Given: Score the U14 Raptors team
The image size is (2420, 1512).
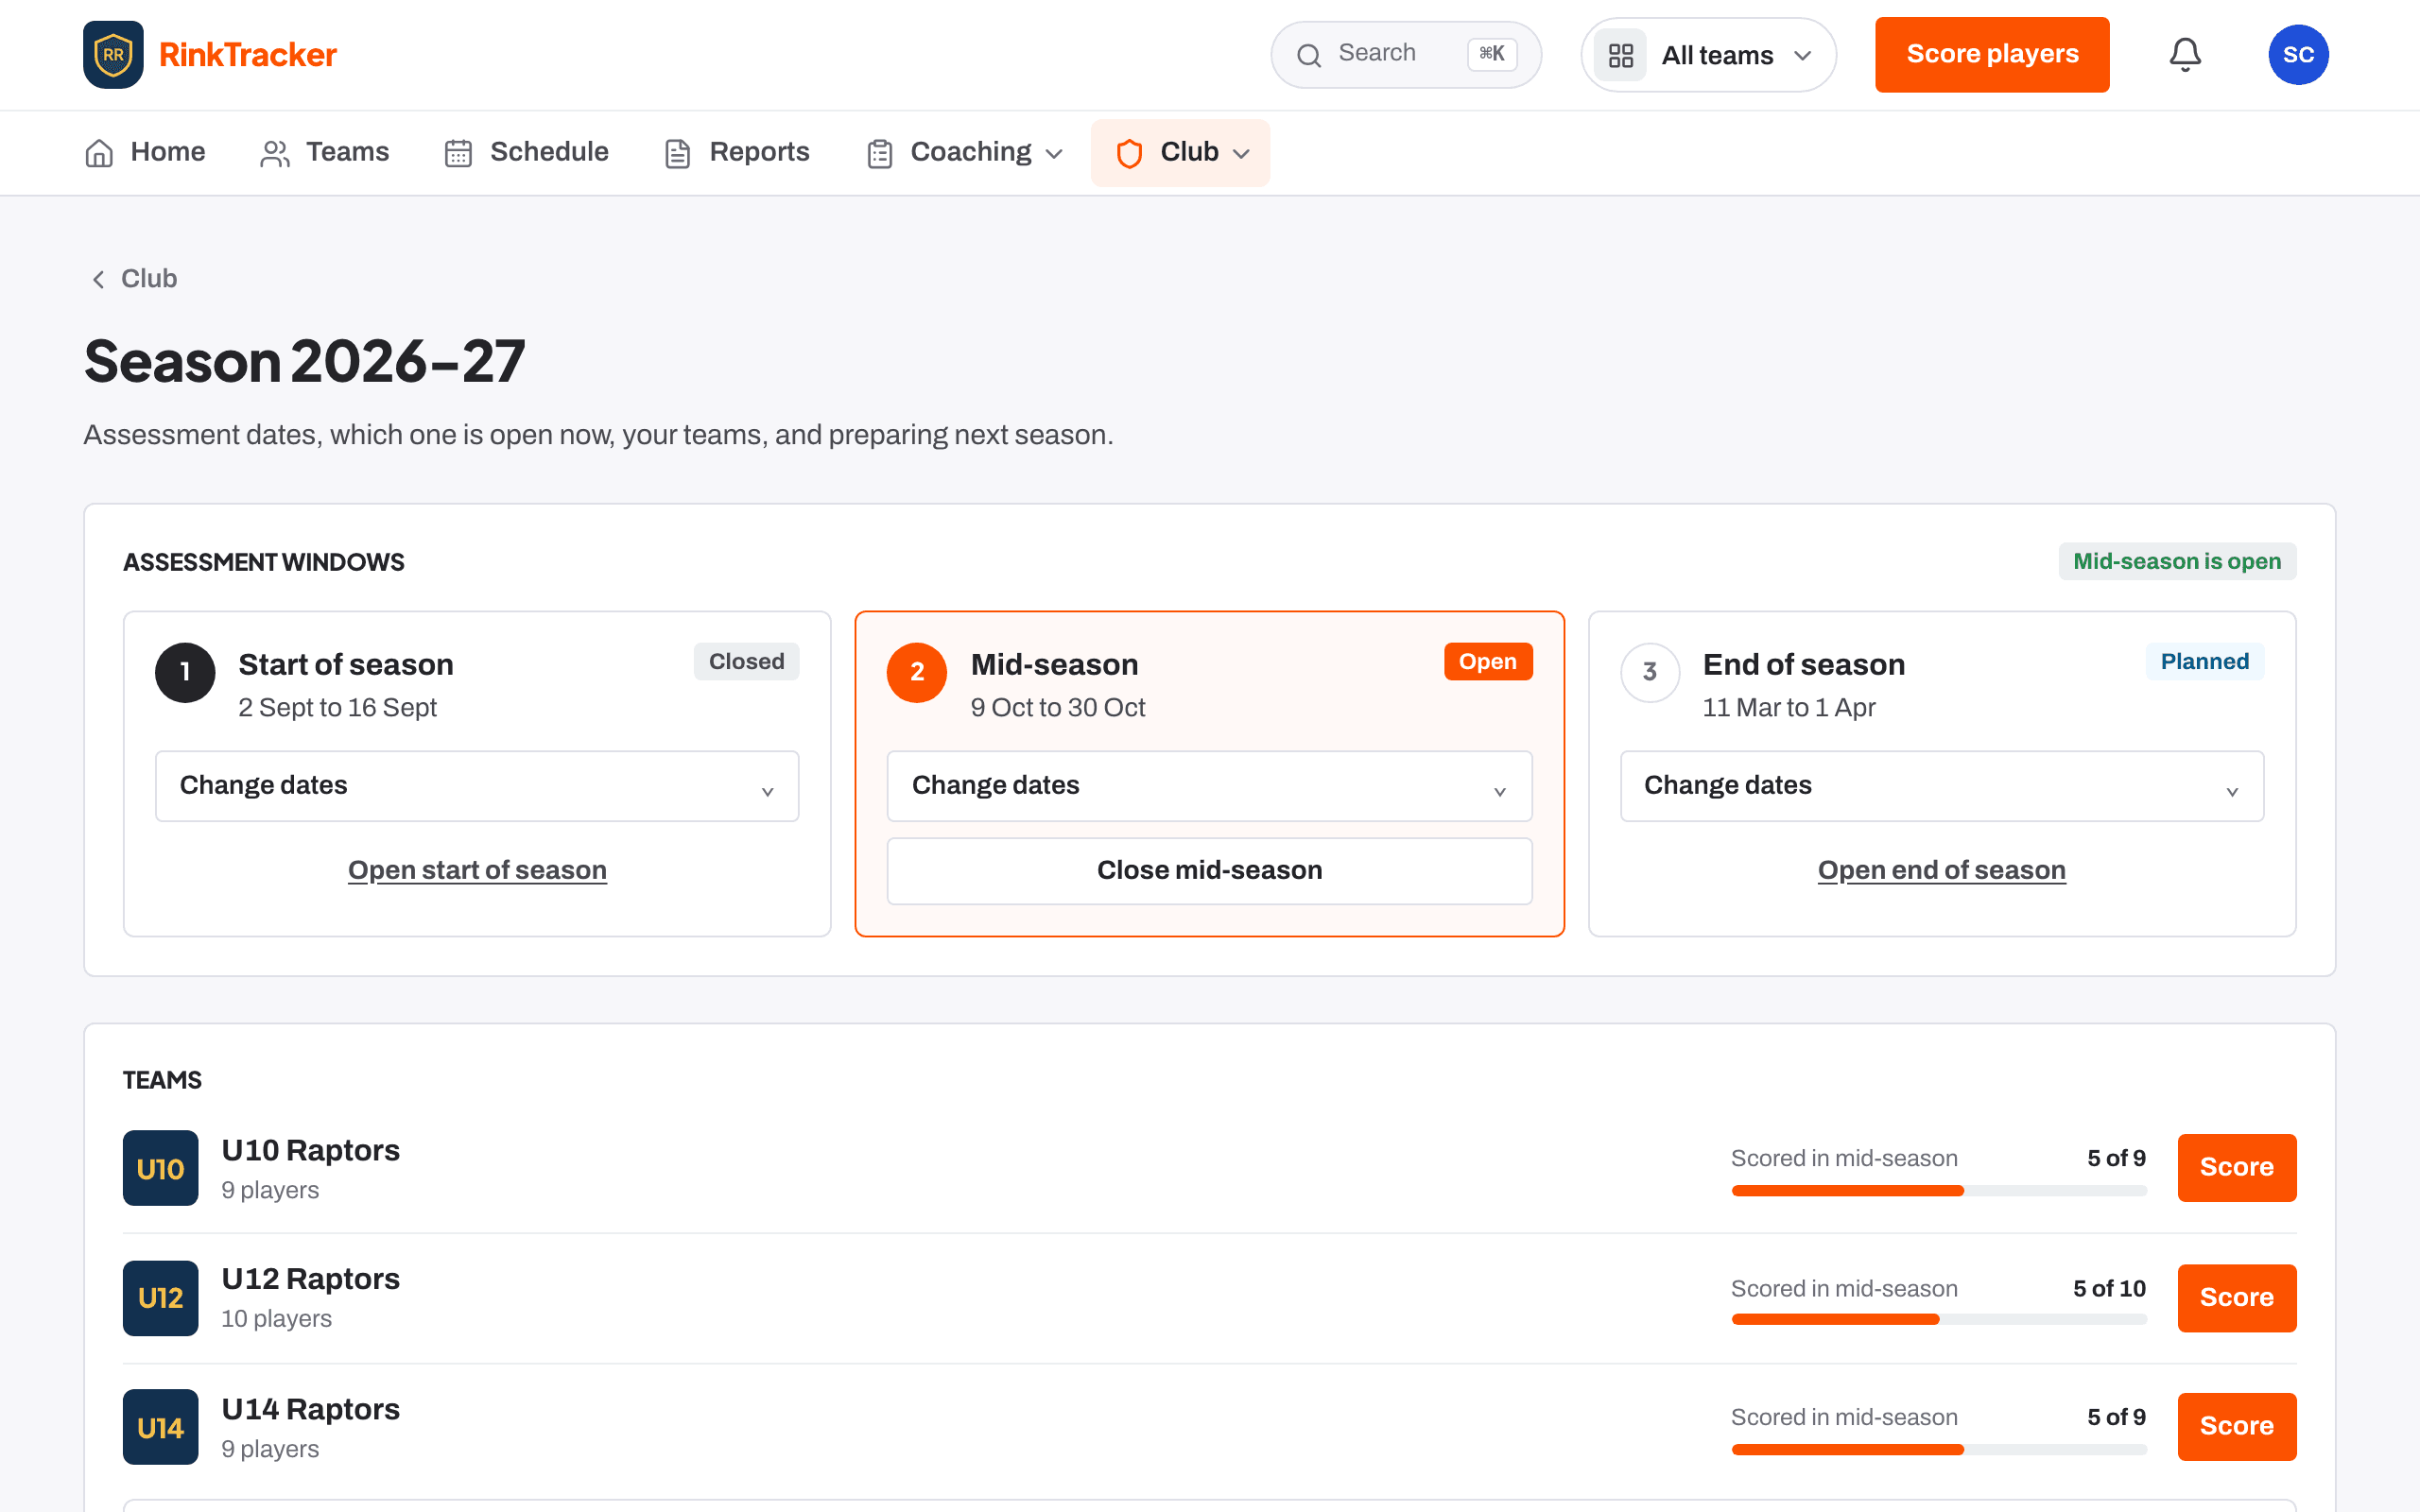Looking at the screenshot, I should (2236, 1426).
